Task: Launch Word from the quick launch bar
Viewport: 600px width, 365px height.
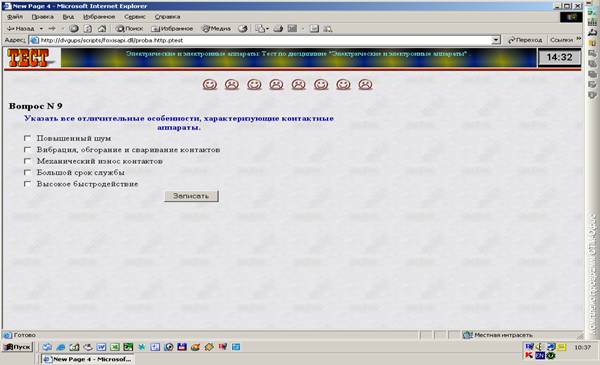Action: click(x=101, y=347)
